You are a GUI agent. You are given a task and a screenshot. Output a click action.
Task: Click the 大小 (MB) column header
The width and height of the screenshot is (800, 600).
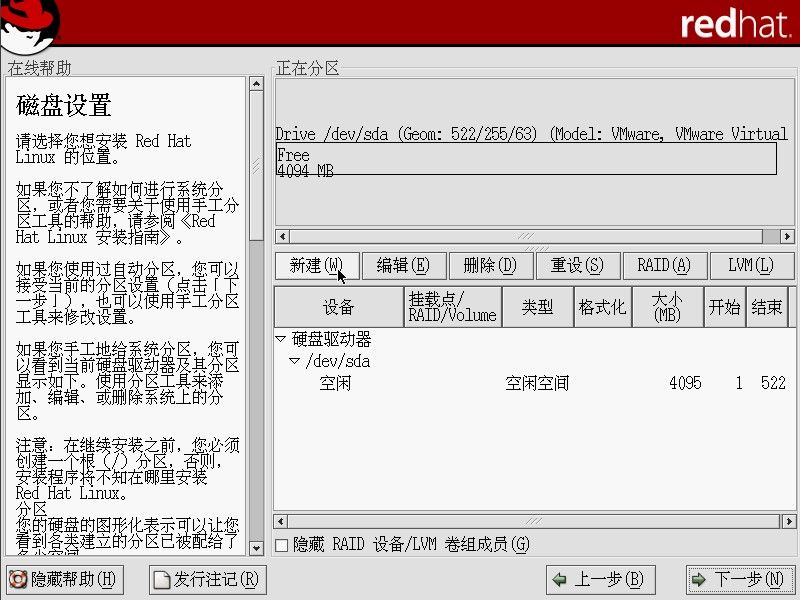[x=665, y=307]
